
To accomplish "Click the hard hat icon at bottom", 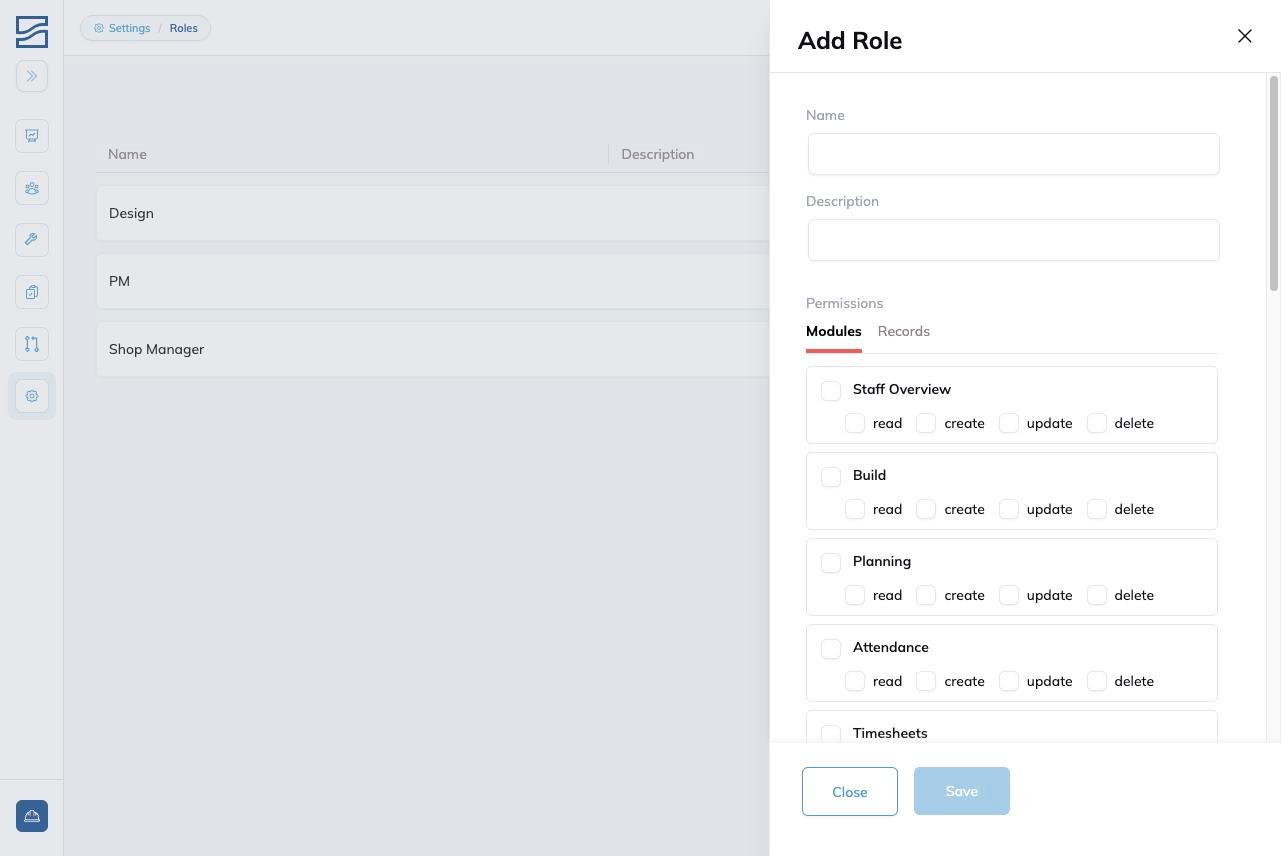I will 32,816.
